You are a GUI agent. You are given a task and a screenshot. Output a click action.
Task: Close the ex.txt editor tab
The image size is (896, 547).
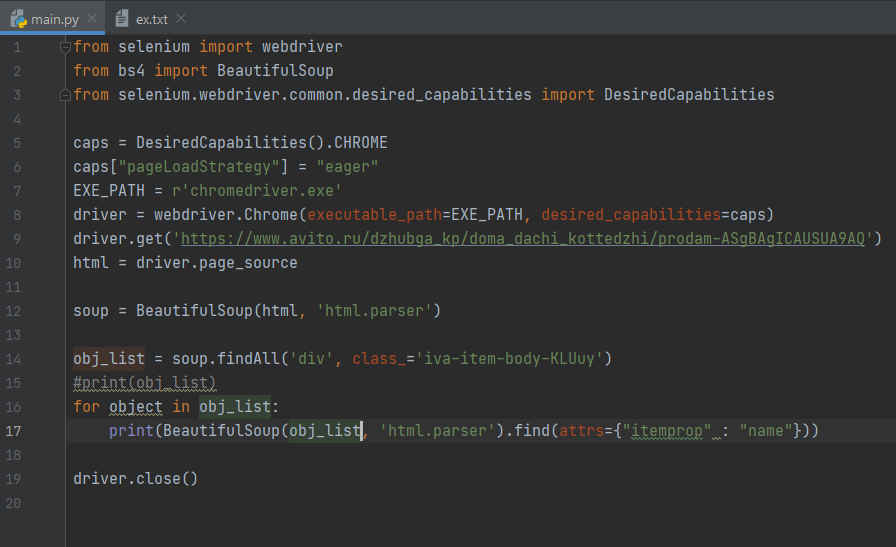[x=181, y=18]
